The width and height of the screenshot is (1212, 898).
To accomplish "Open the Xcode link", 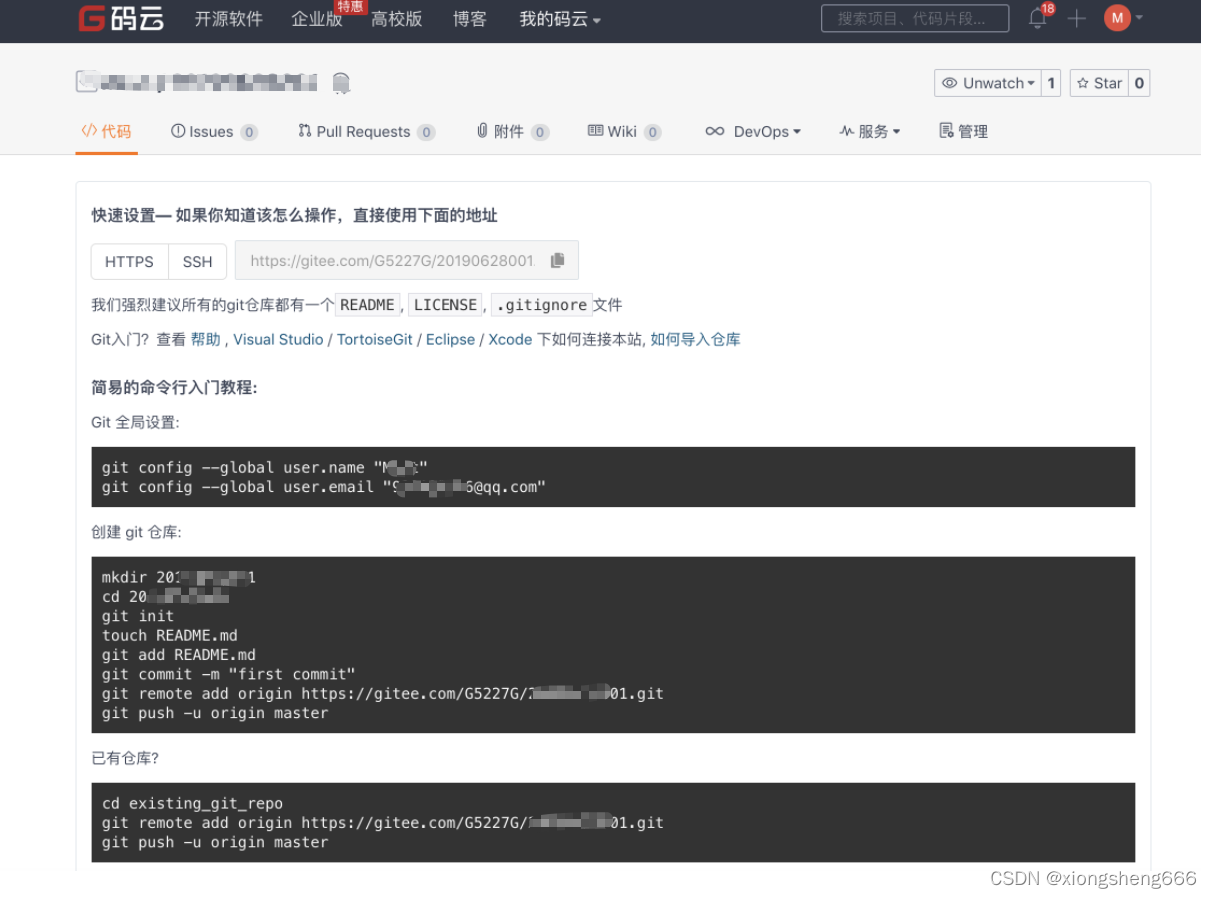I will (x=510, y=339).
